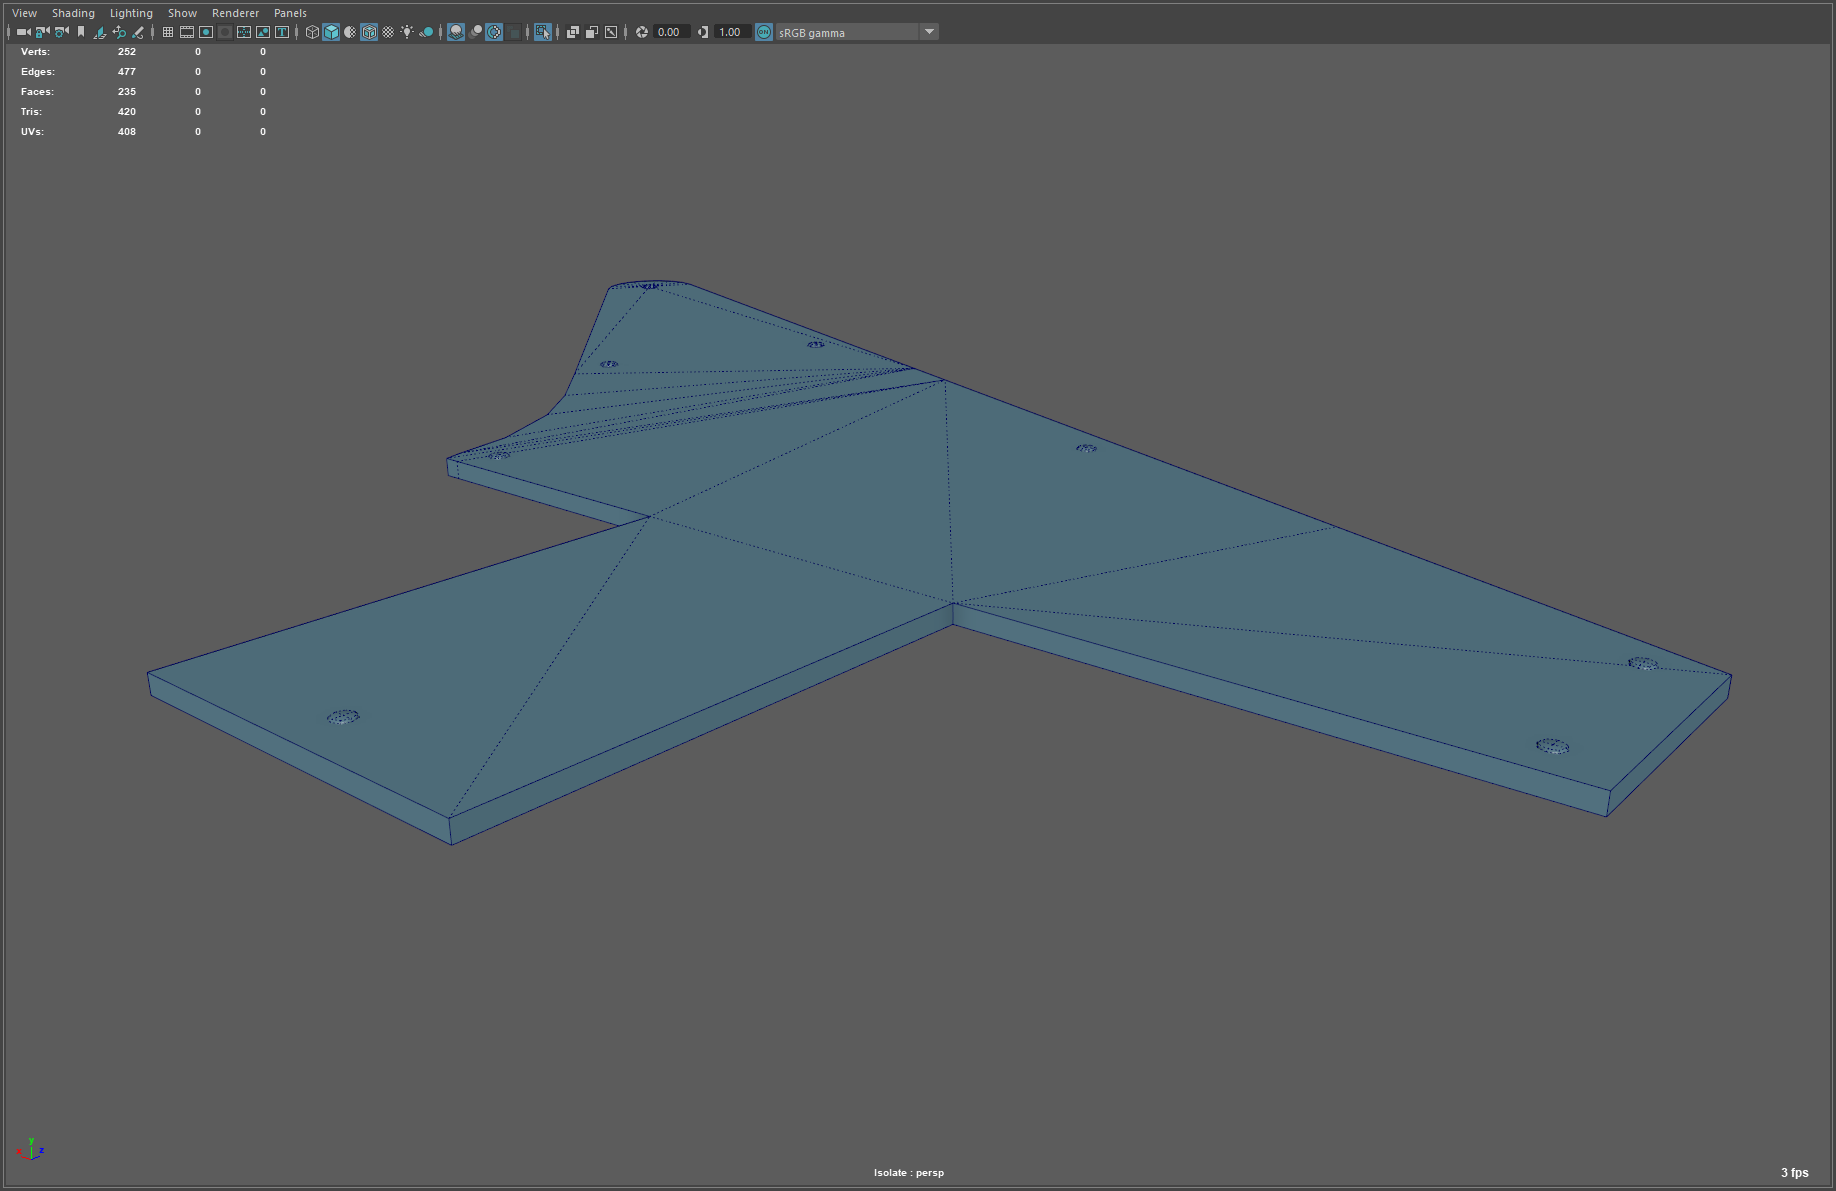Open the Panels menu
The image size is (1836, 1191).
pos(290,13)
